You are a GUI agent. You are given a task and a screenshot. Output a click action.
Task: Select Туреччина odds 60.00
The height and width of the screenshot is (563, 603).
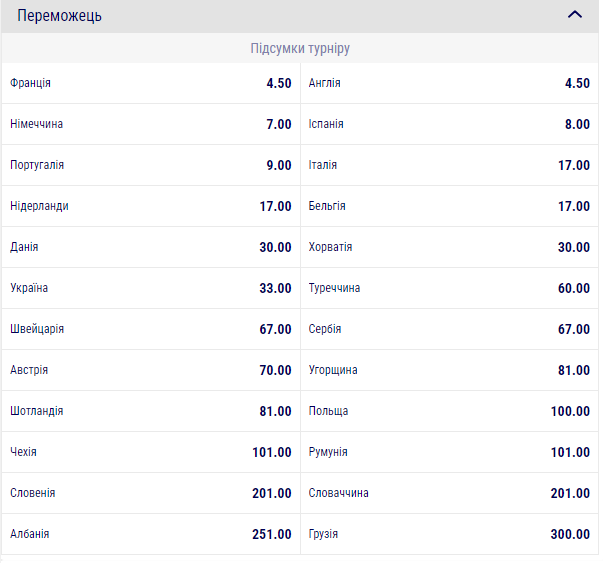tap(449, 288)
